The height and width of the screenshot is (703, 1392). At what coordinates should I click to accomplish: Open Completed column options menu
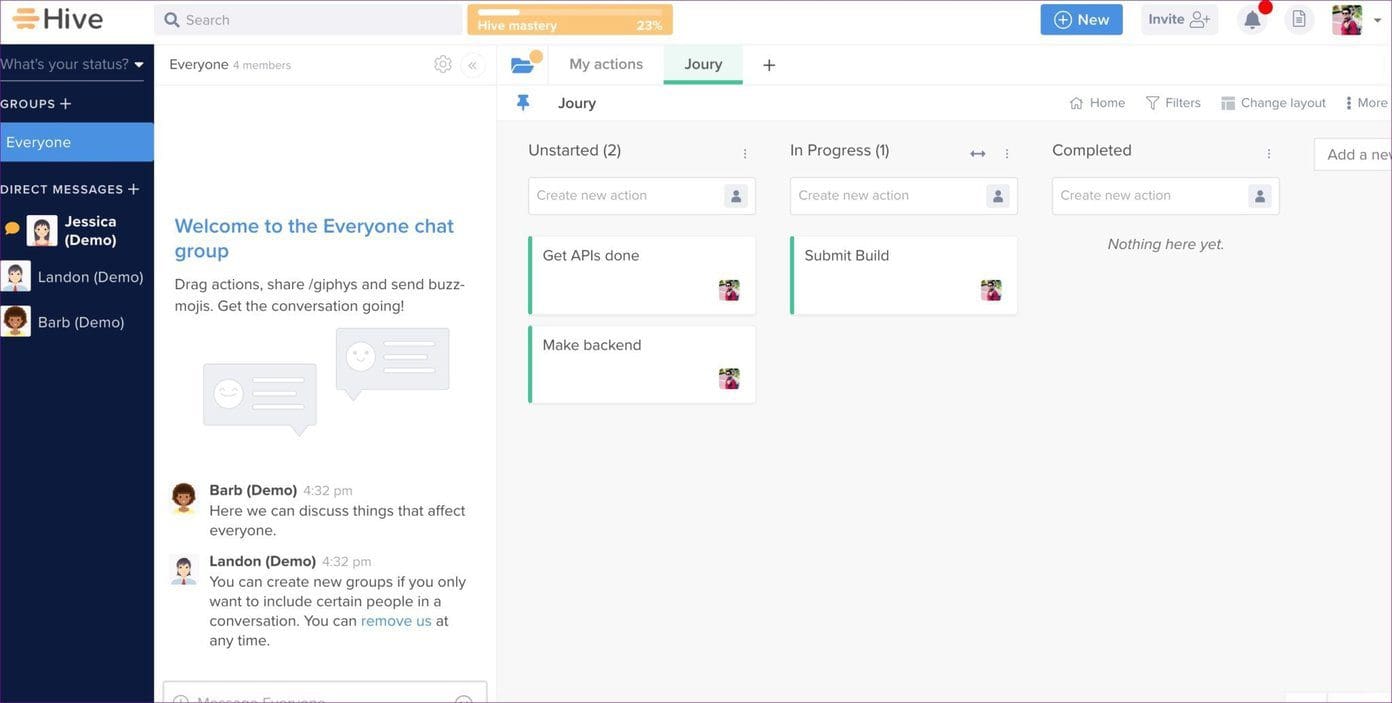pos(1269,153)
